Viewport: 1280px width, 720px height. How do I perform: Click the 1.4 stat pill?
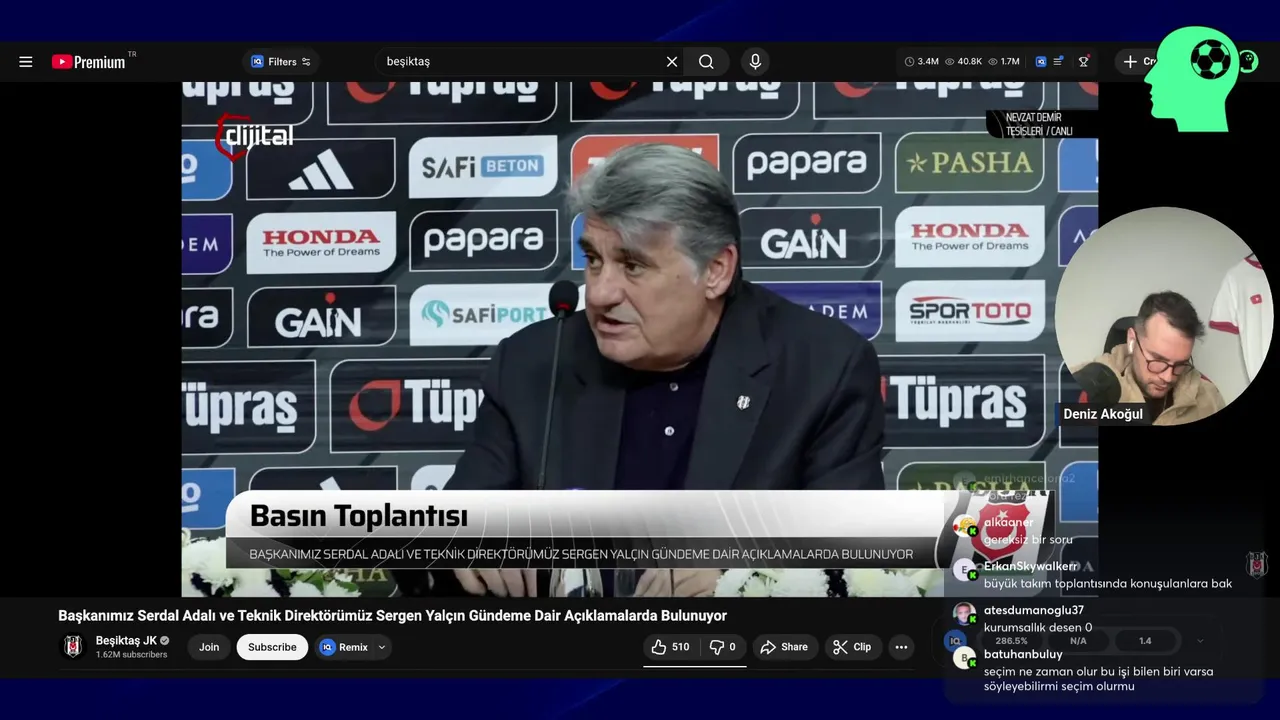1145,641
